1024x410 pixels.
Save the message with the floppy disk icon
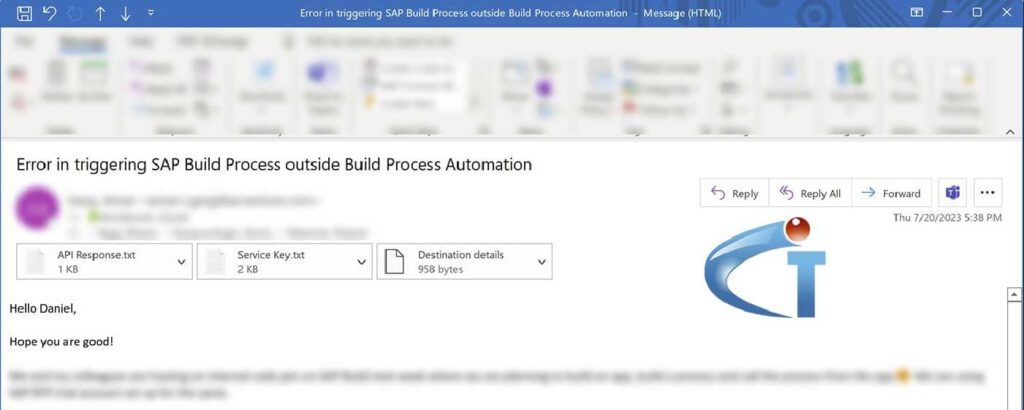(x=24, y=13)
